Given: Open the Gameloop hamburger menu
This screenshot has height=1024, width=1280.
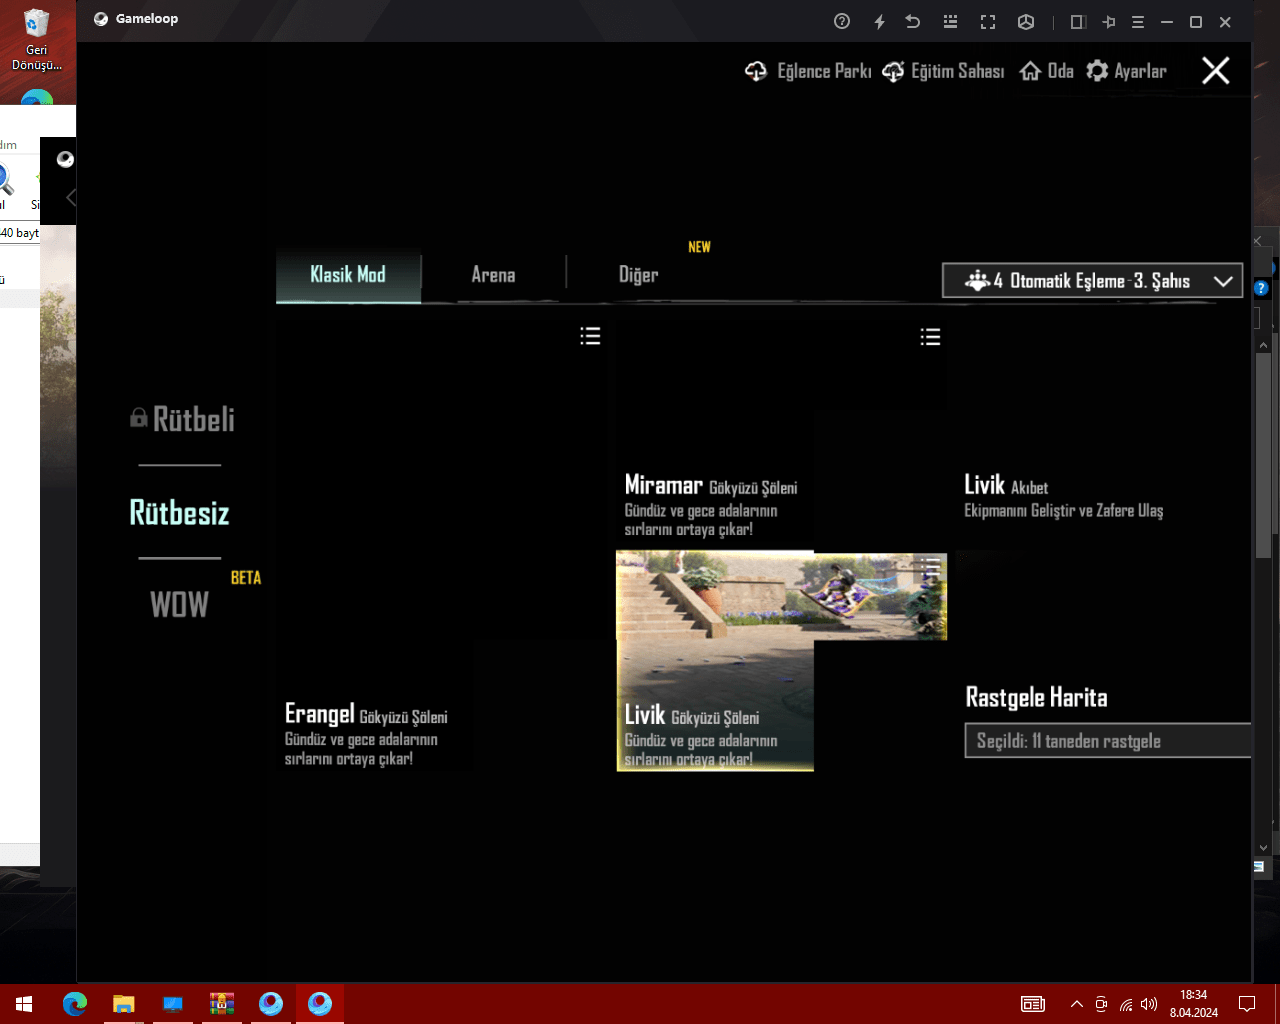Looking at the screenshot, I should click(x=1138, y=21).
